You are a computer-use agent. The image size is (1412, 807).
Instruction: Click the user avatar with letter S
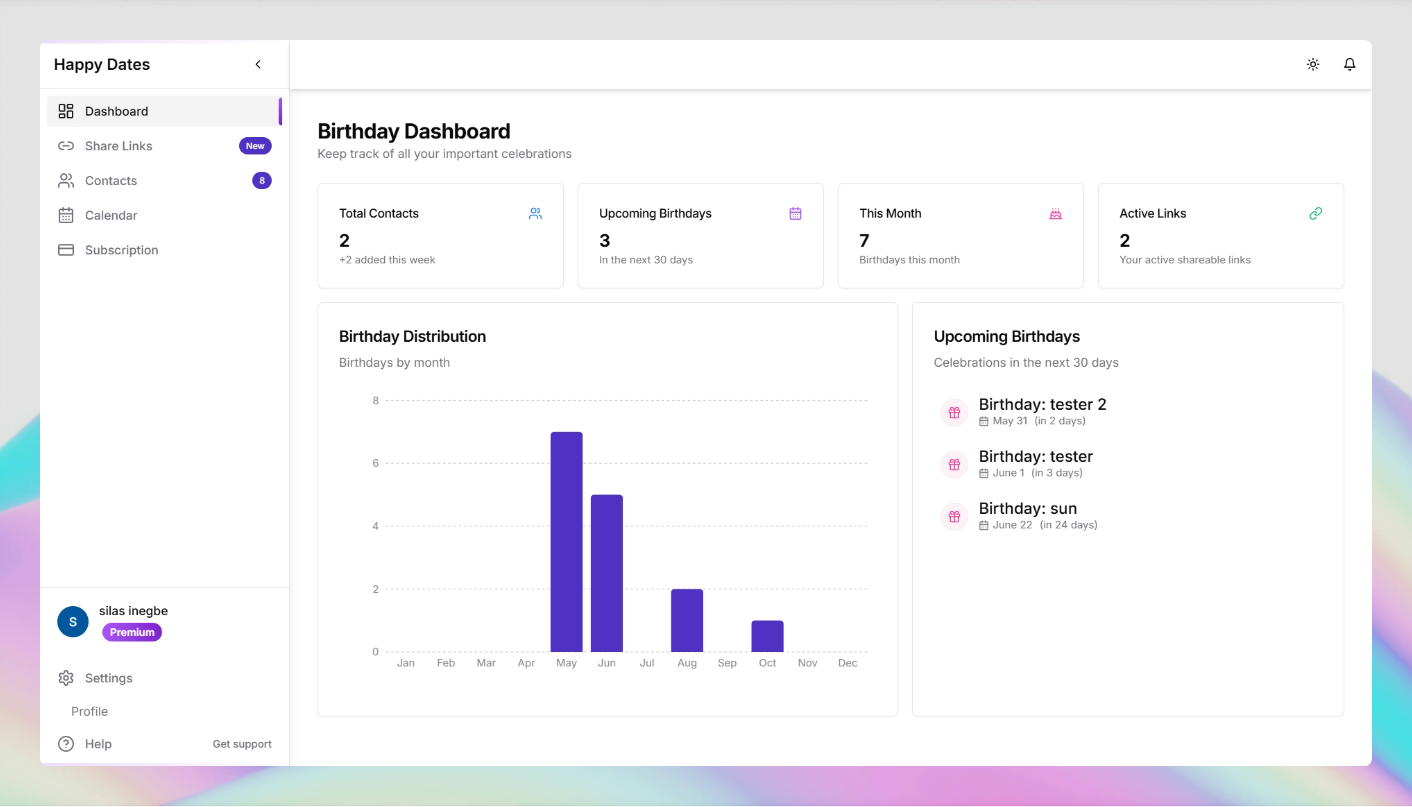pos(73,622)
